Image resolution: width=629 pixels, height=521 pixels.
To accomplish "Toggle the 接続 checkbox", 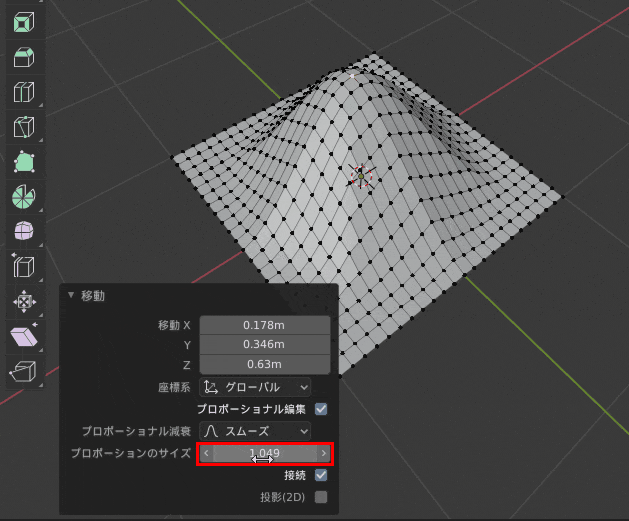I will point(321,475).
